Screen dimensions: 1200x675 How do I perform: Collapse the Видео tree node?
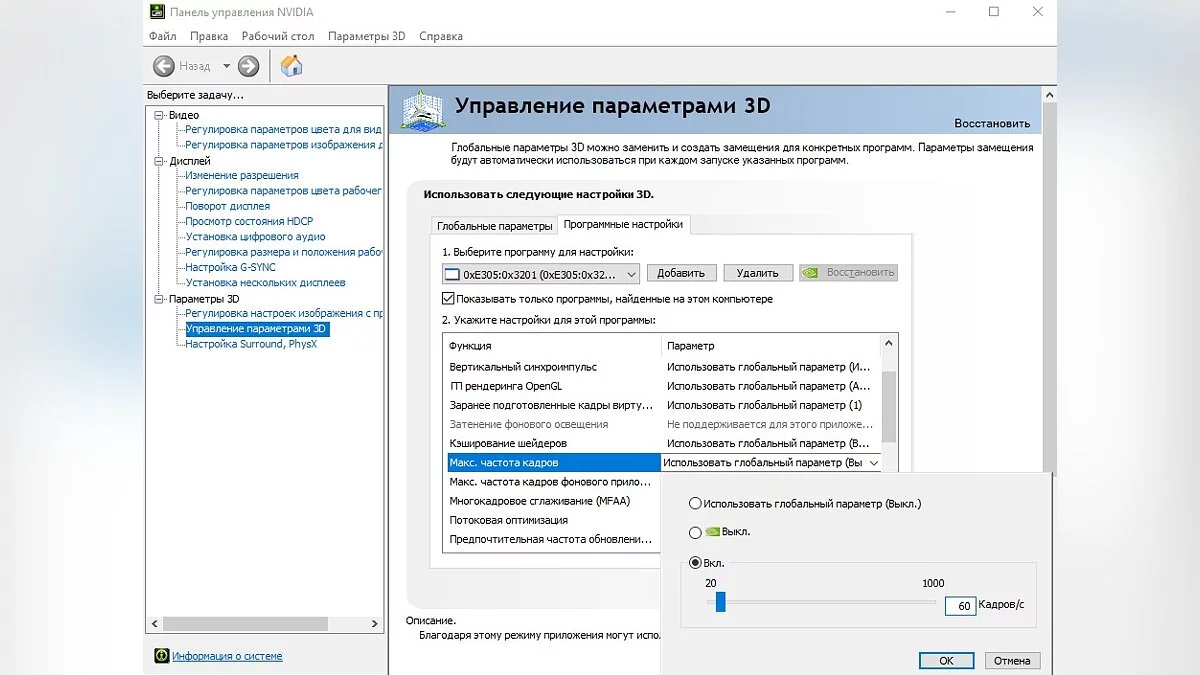158,115
